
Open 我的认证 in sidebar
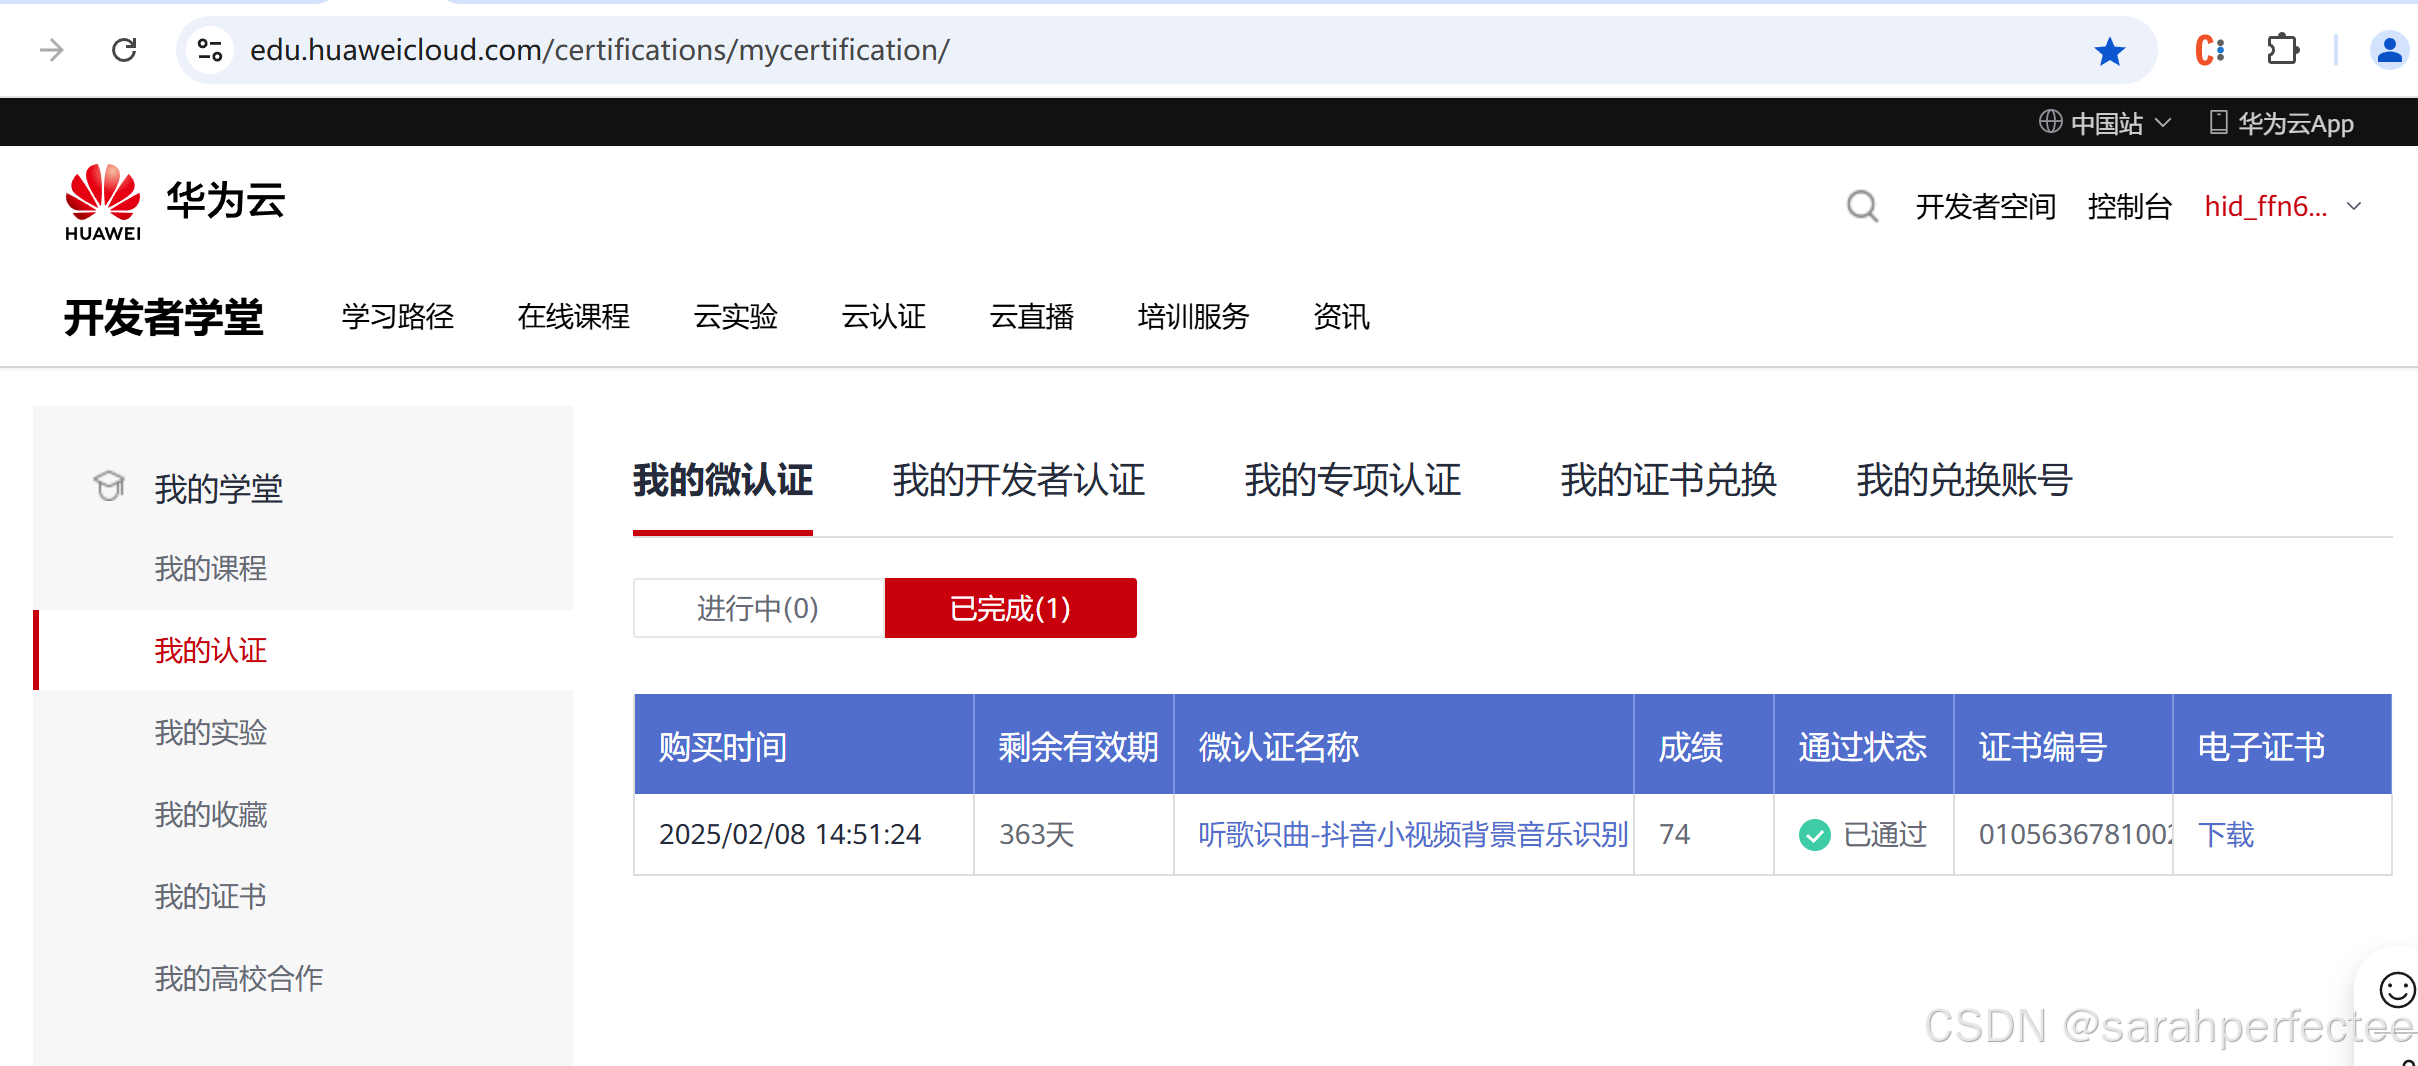(x=211, y=651)
